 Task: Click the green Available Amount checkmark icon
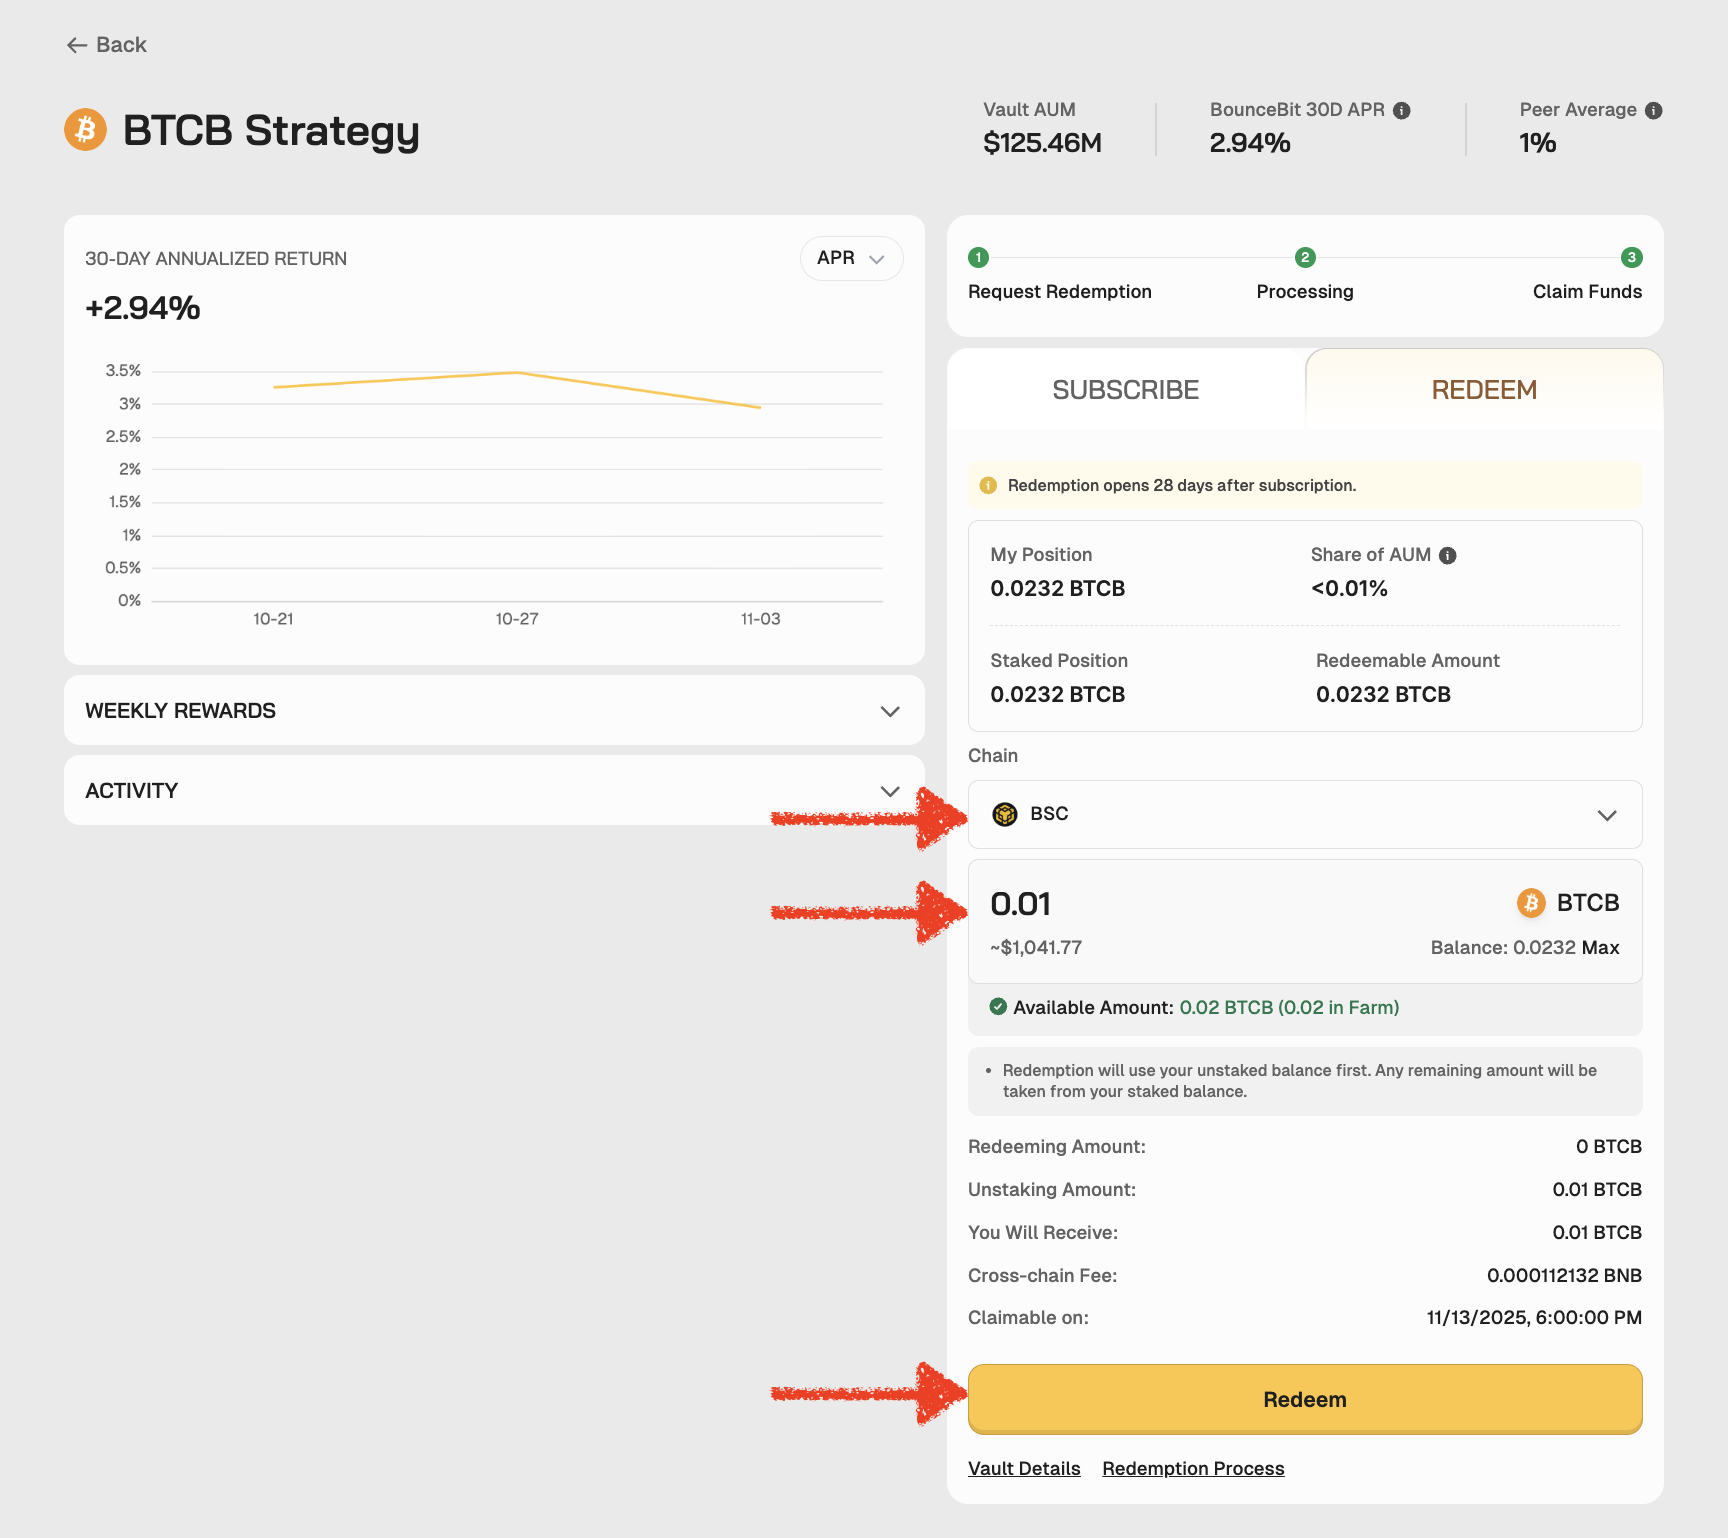[x=998, y=1007]
